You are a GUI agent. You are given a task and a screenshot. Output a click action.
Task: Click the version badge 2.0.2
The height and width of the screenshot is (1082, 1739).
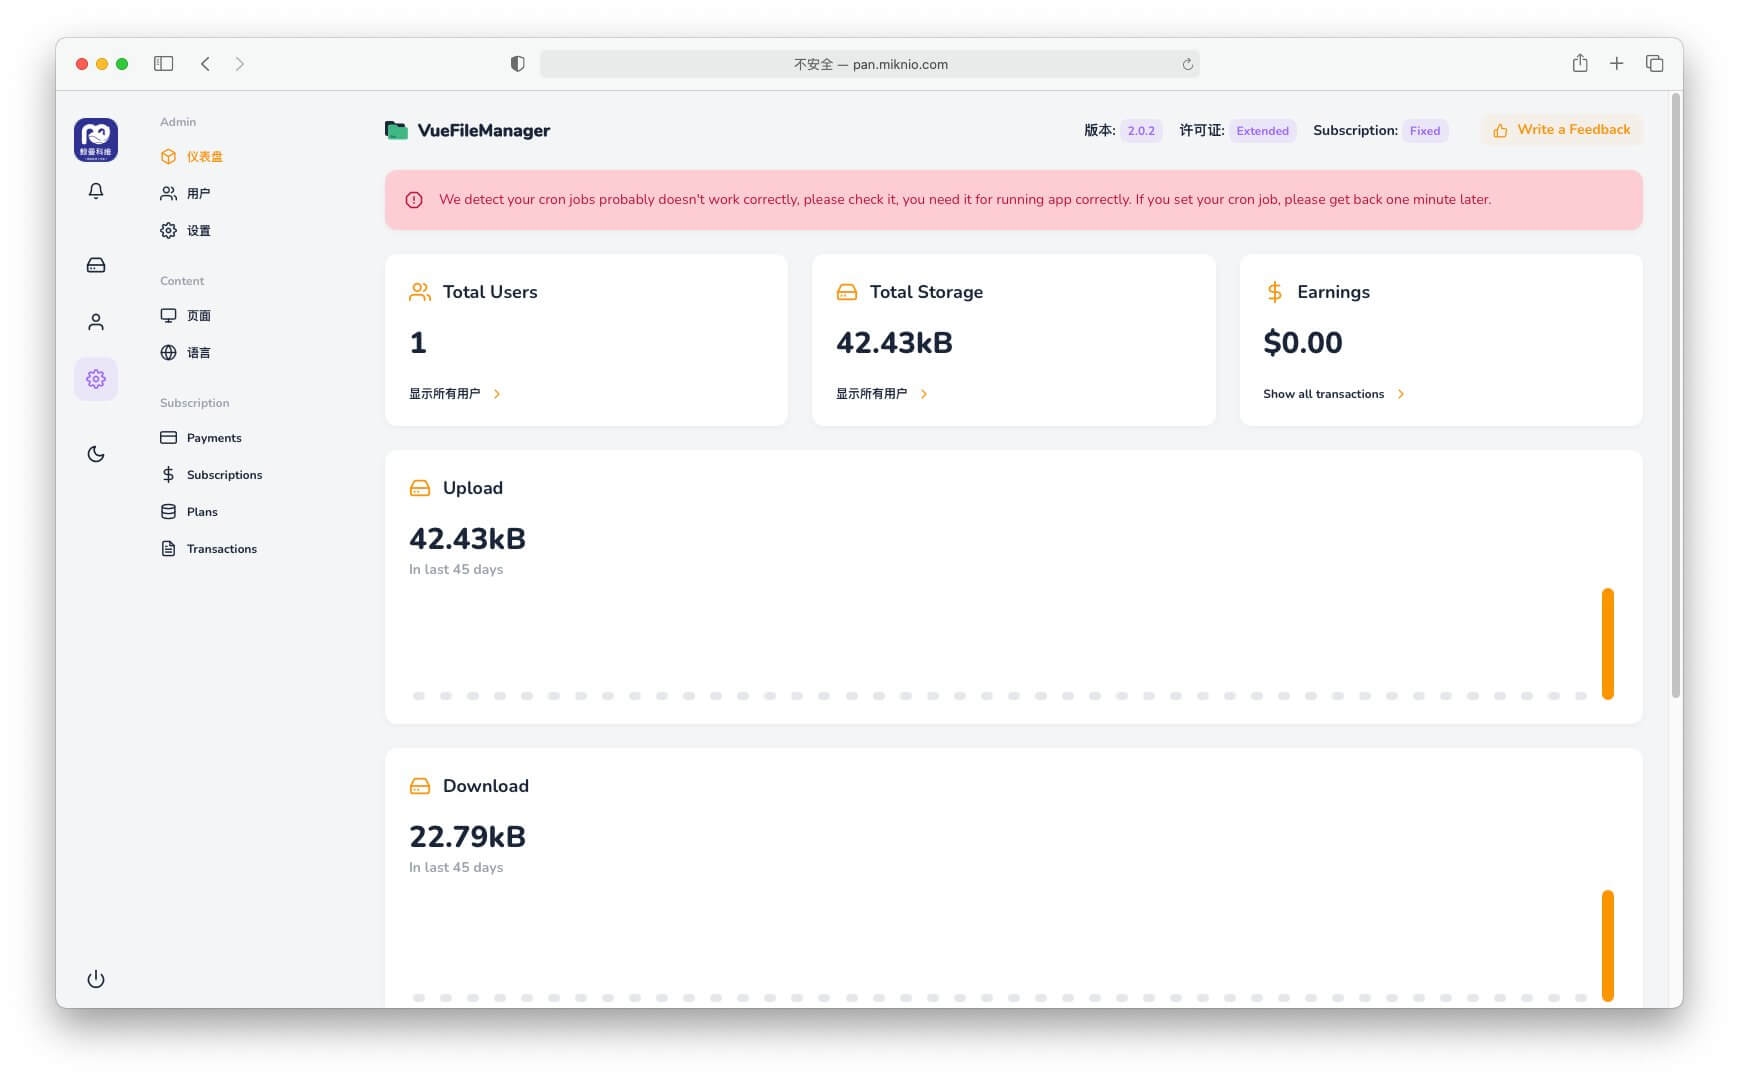[x=1140, y=130]
